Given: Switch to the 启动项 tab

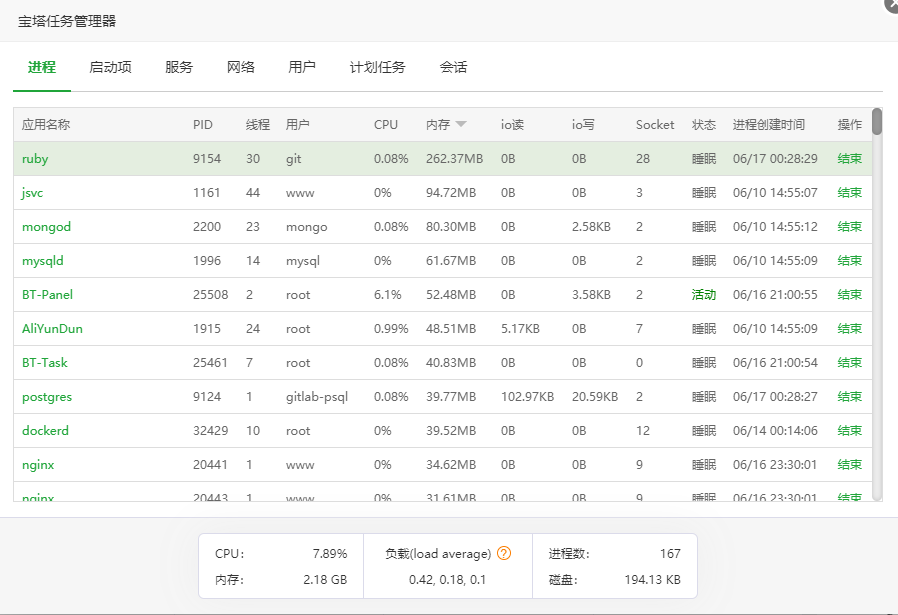Looking at the screenshot, I should (110, 68).
